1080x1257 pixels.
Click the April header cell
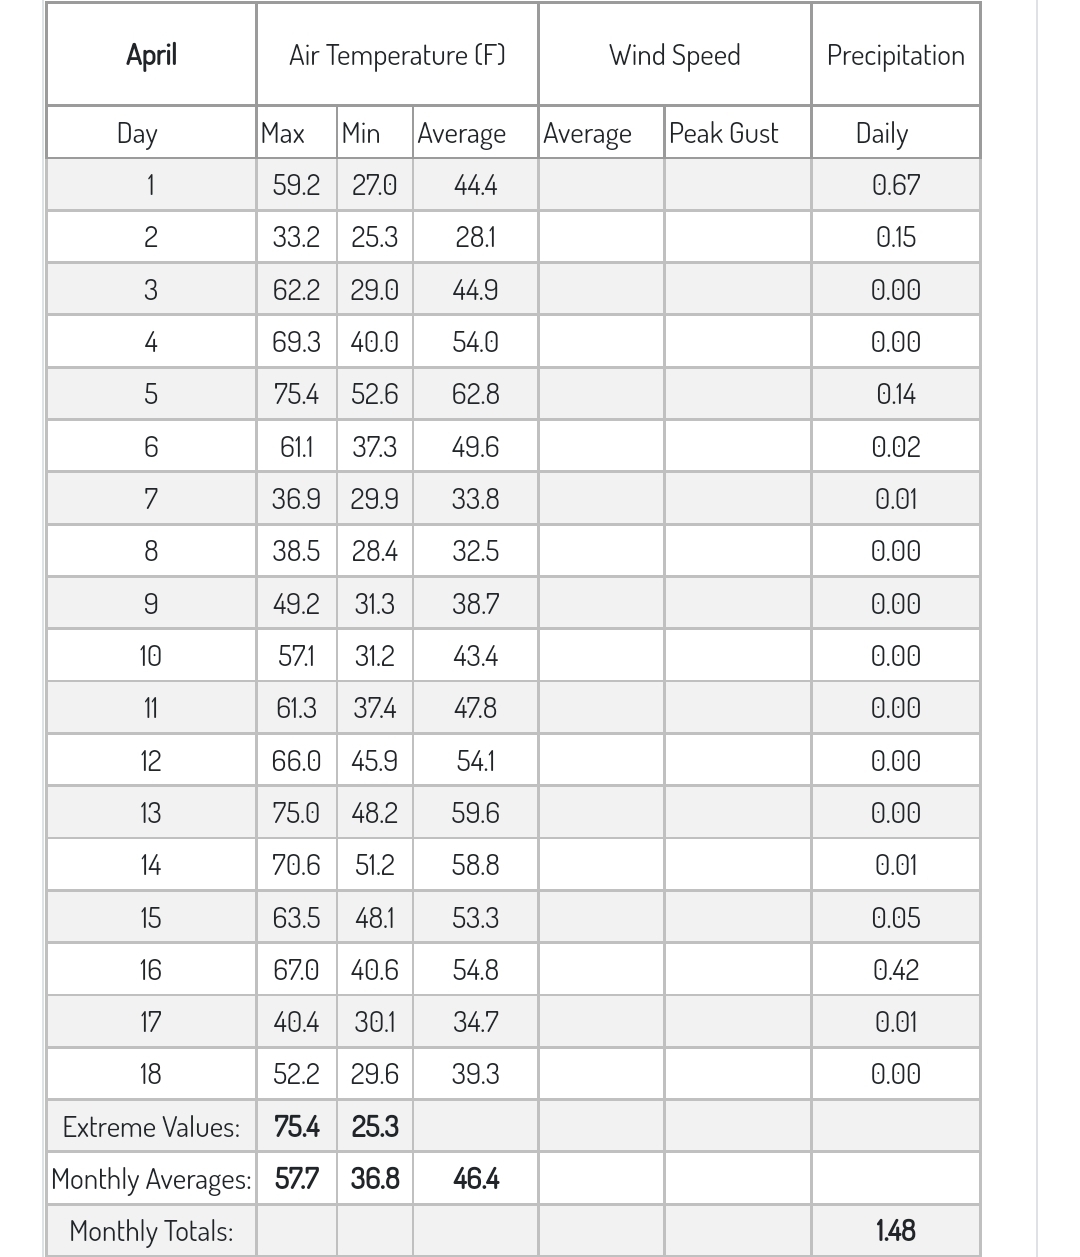(151, 55)
